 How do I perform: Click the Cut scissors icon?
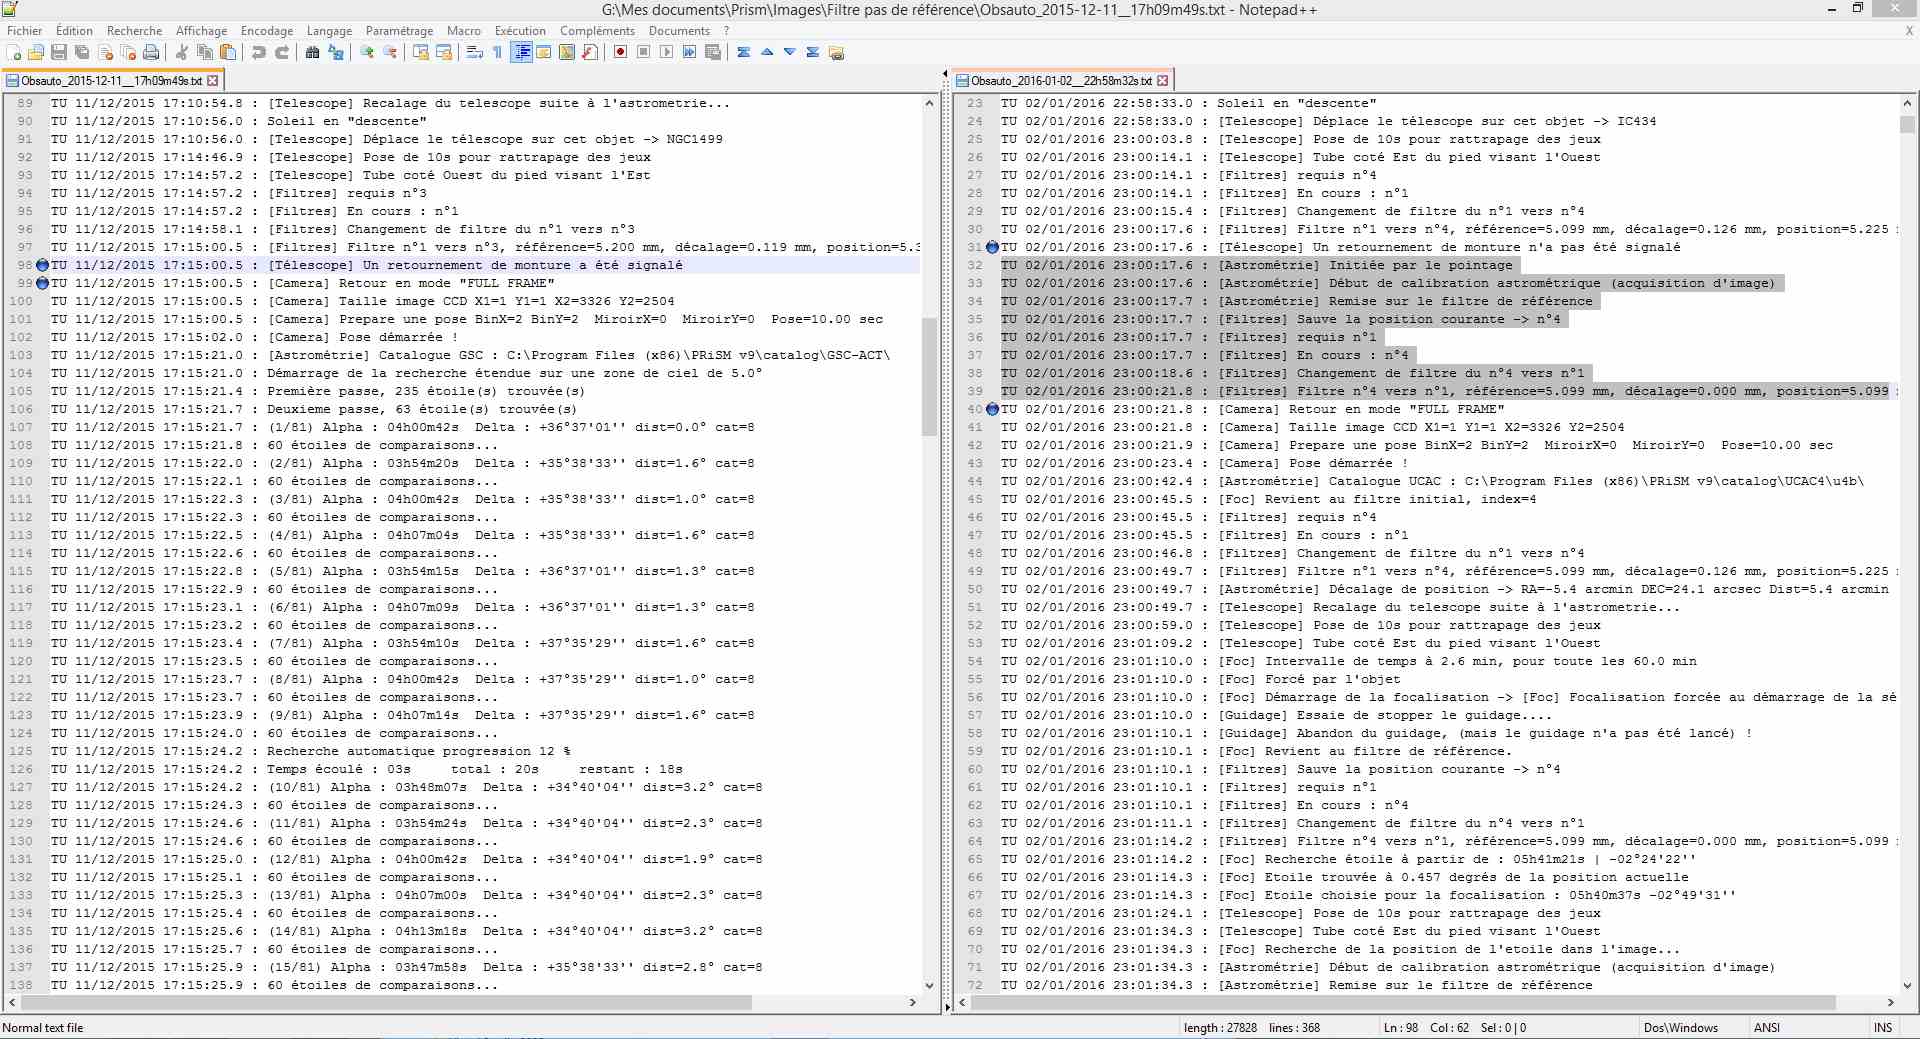coord(182,53)
